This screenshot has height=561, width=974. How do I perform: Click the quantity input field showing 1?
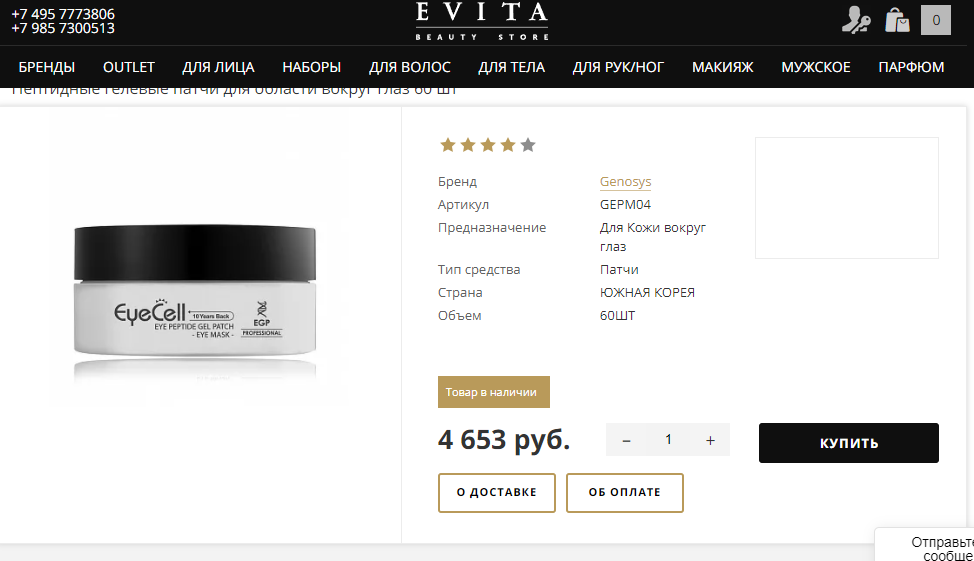tap(668, 440)
